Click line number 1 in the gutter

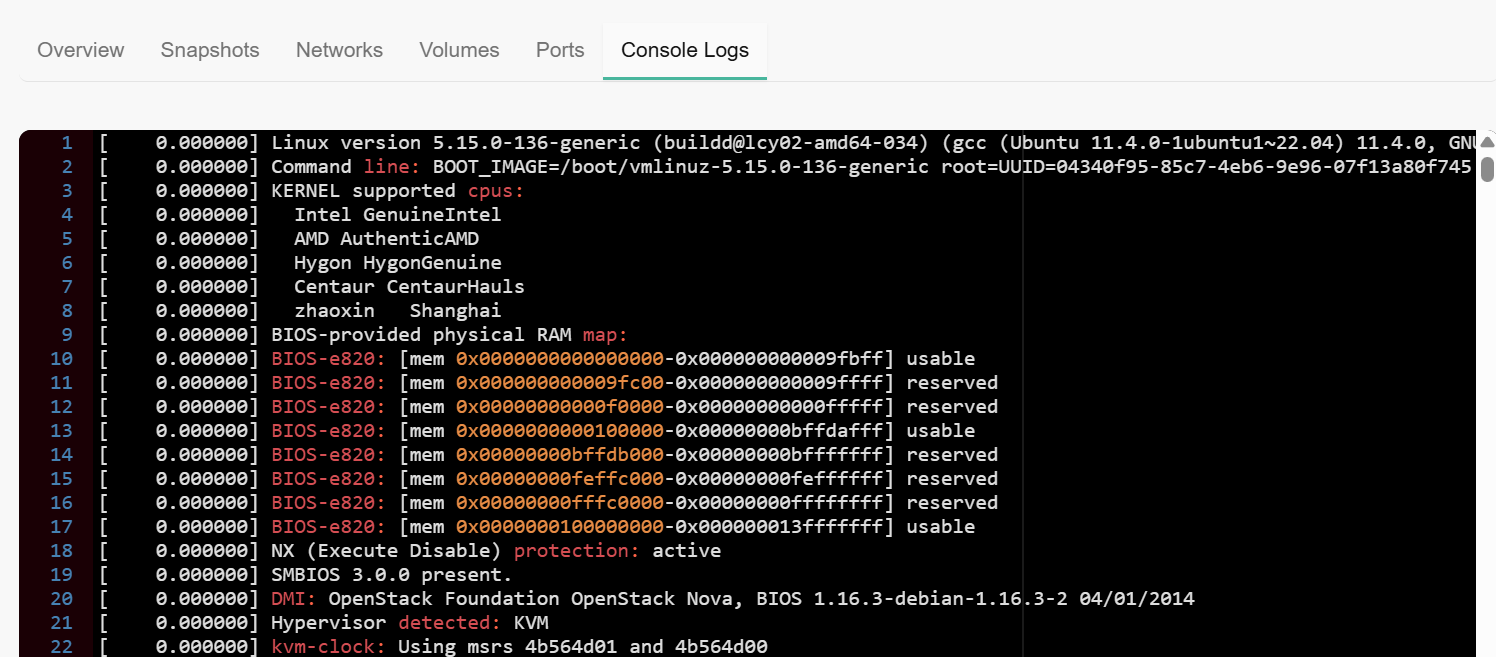pos(66,143)
